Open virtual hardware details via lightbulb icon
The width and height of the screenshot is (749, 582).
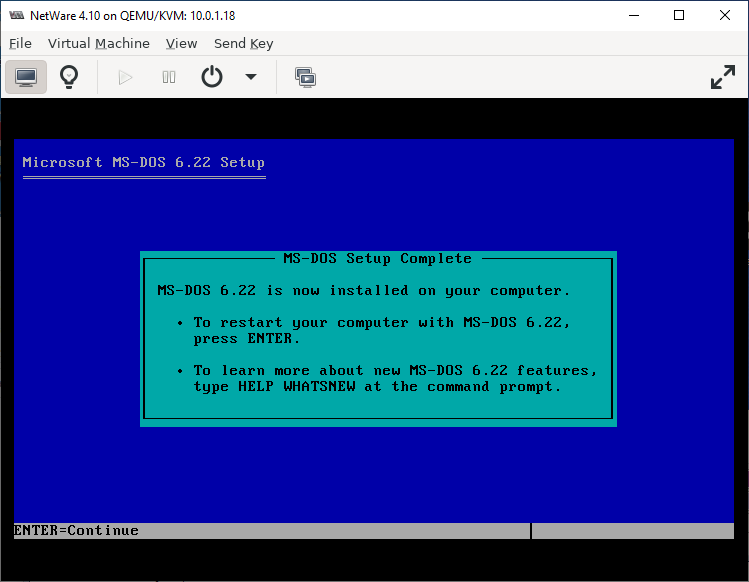click(x=69, y=77)
